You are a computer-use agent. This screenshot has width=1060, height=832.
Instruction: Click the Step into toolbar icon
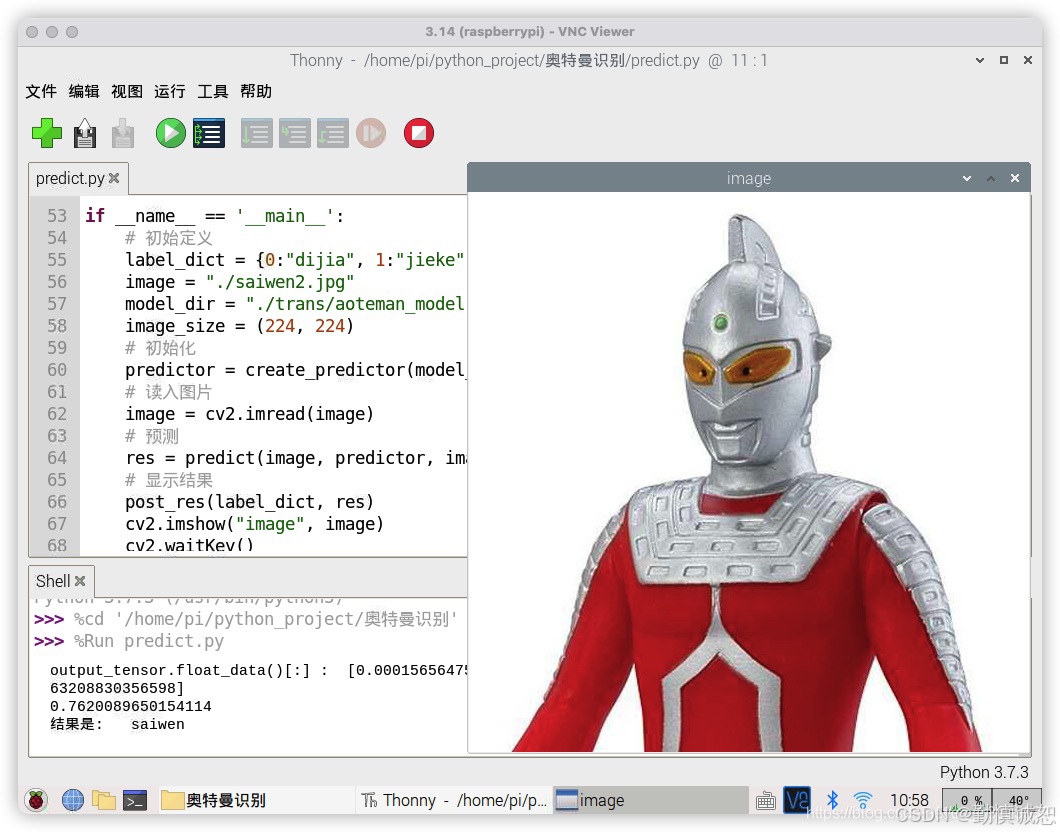click(295, 133)
